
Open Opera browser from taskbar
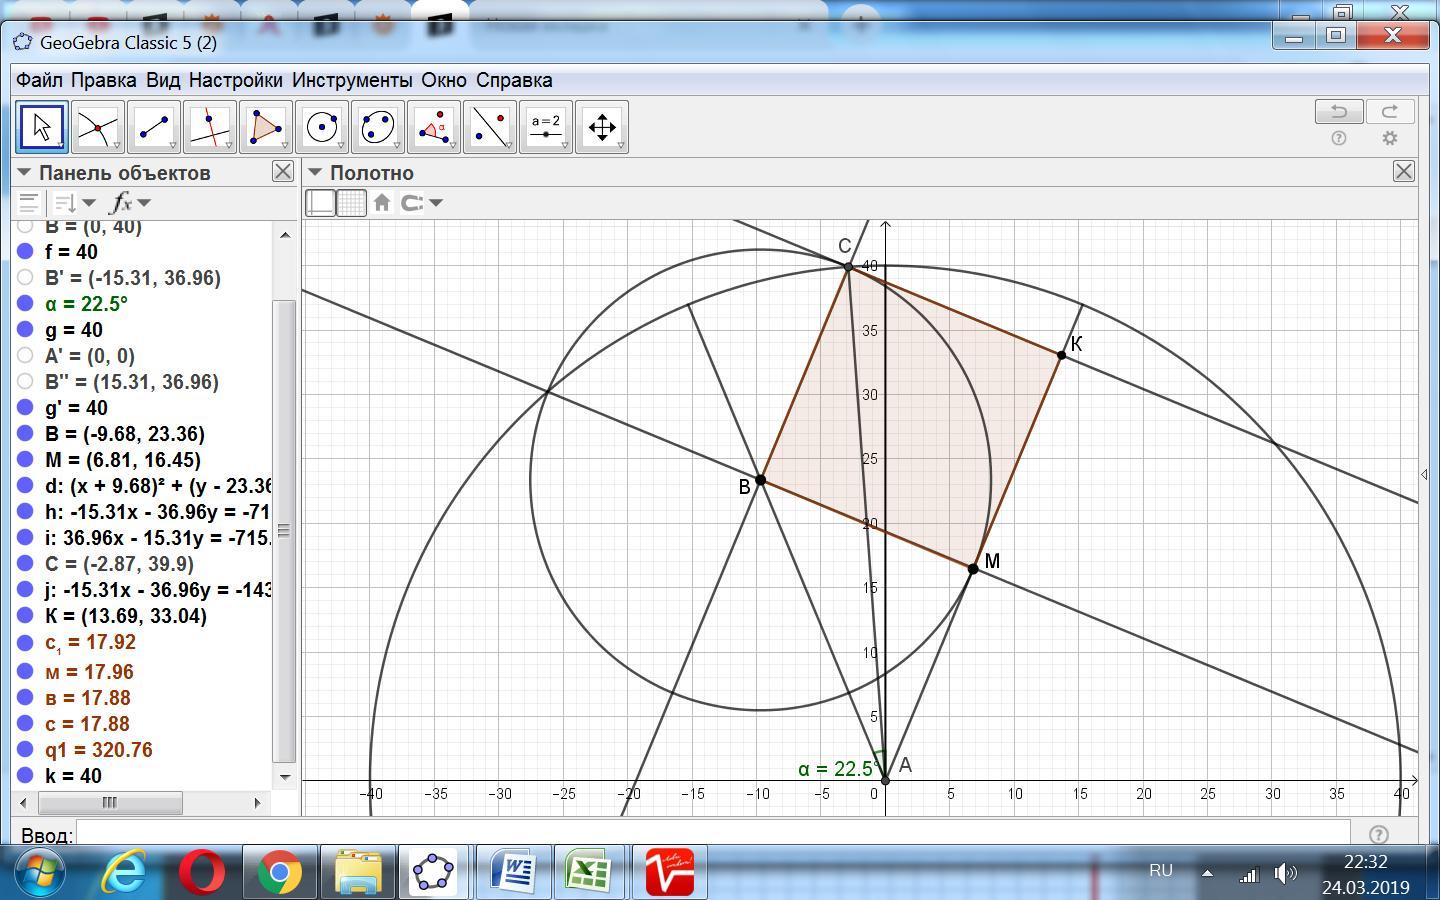coord(202,873)
